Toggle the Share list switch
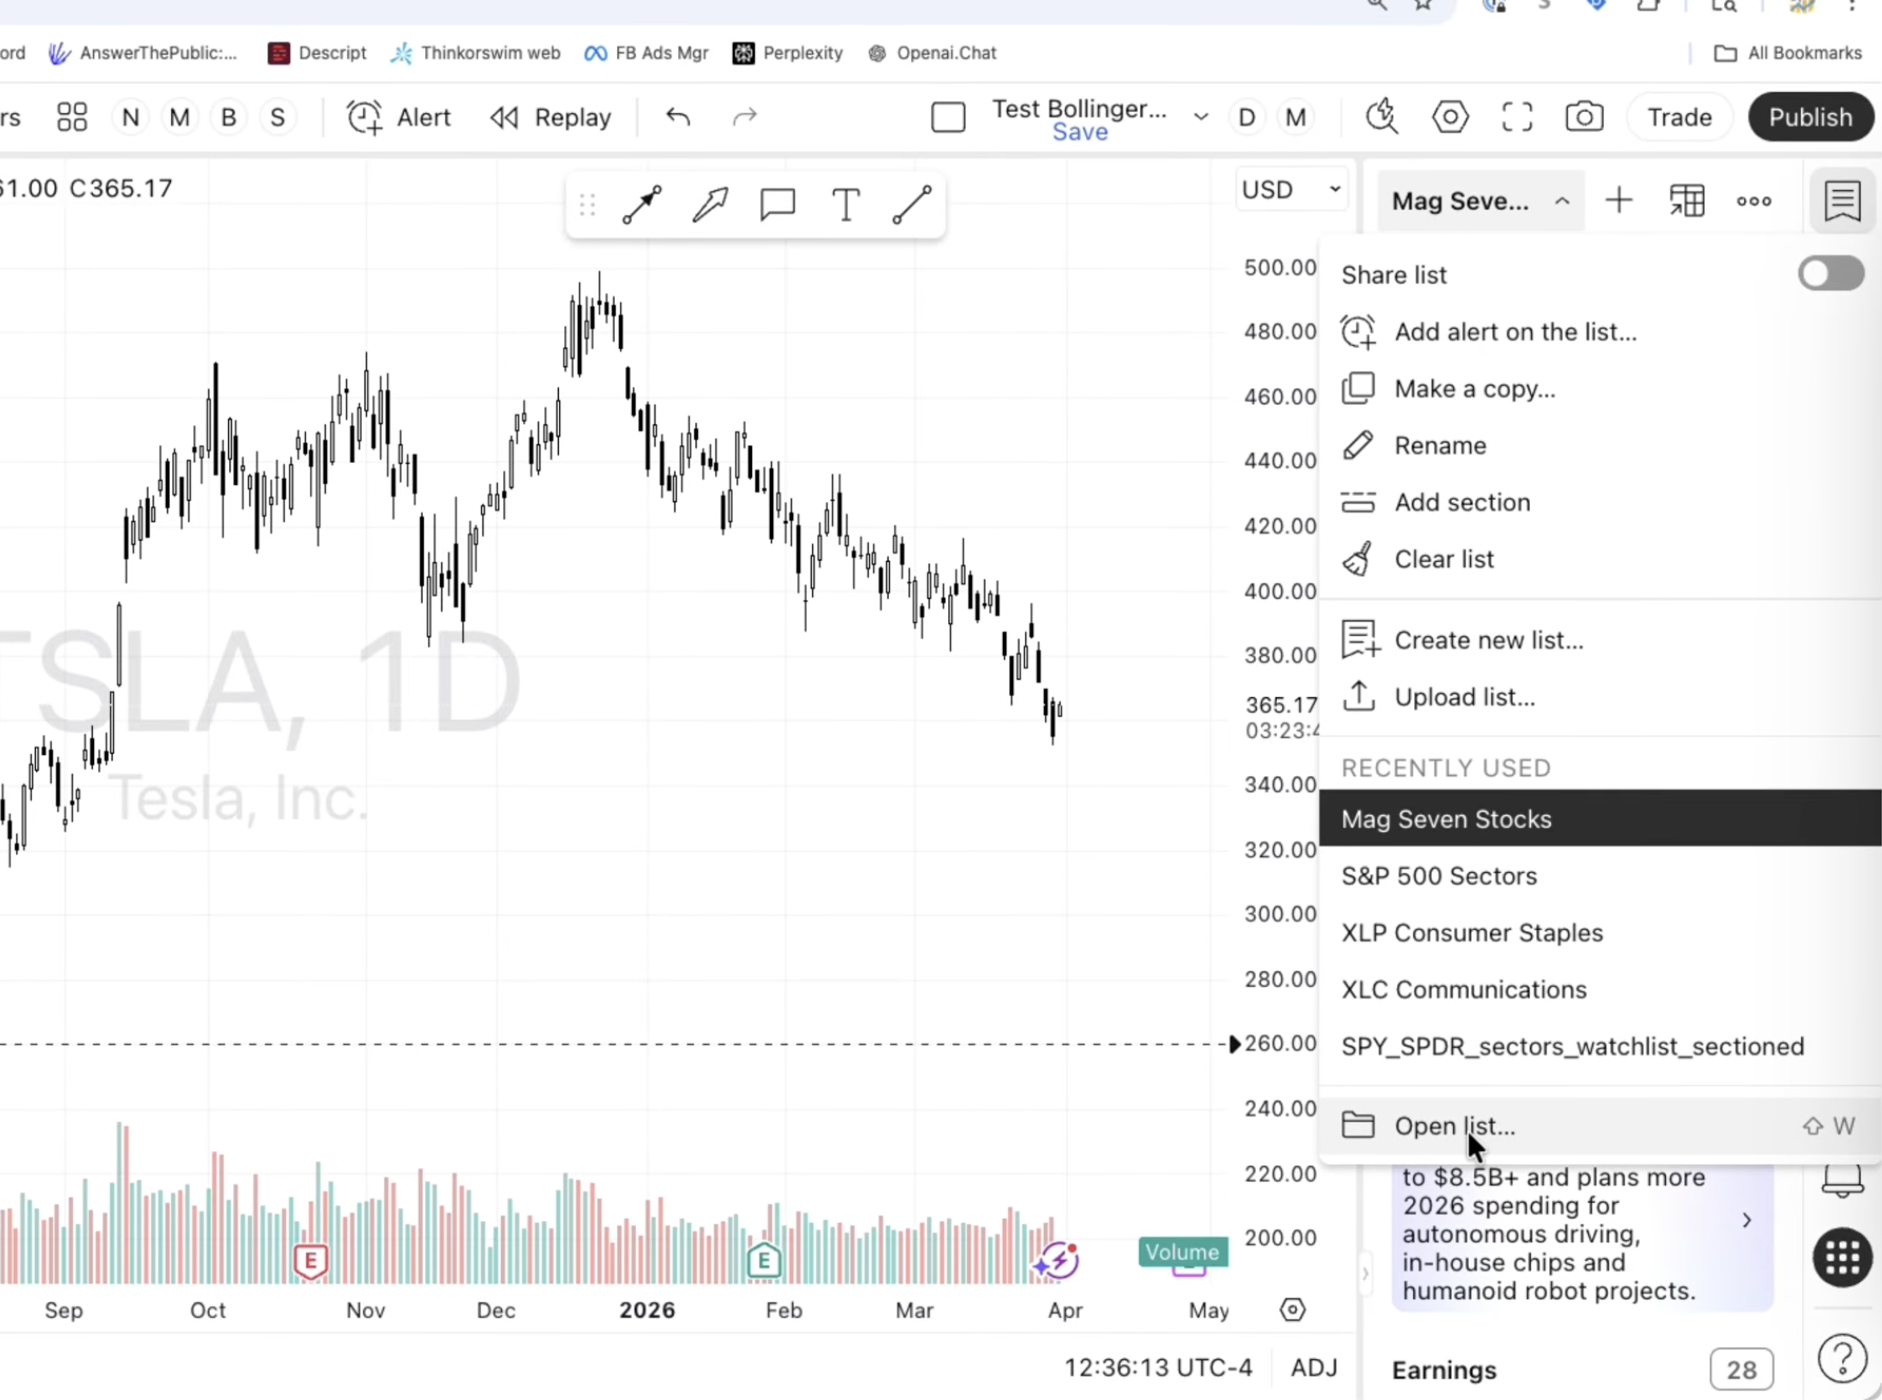1882x1400 pixels. point(1830,274)
